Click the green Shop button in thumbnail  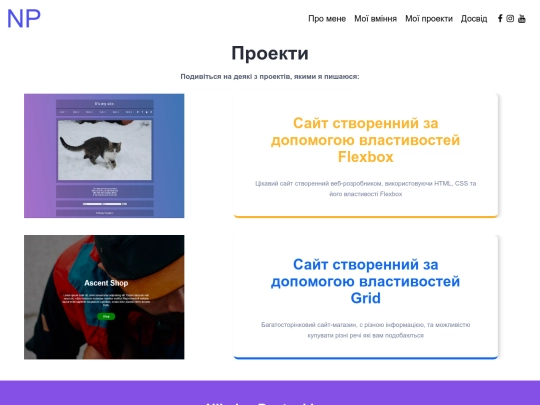coord(106,316)
